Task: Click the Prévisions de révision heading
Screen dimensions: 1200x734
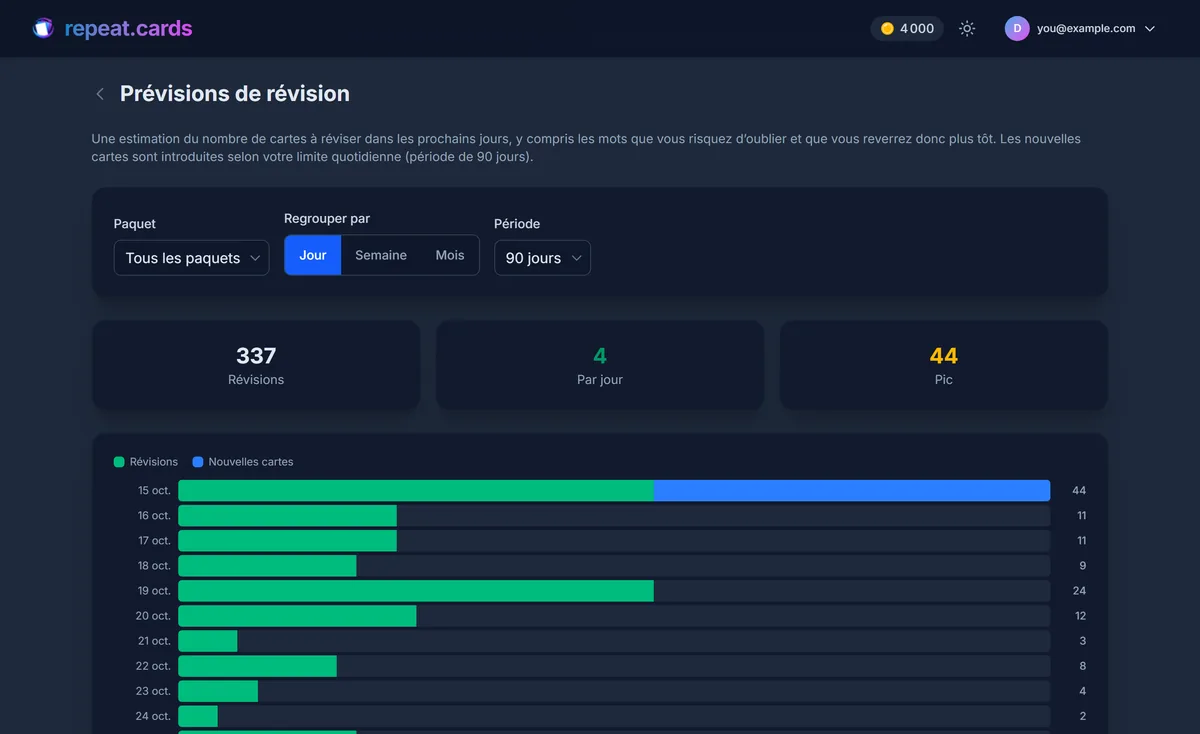Action: coord(235,94)
